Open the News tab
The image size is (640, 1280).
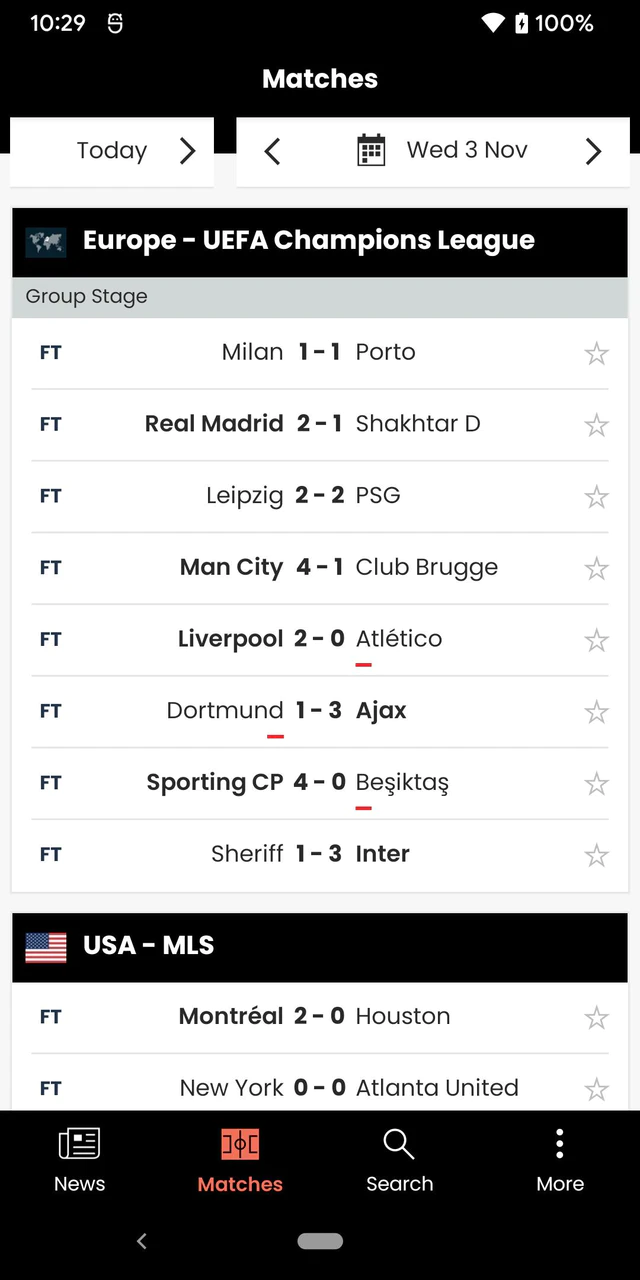point(79,1160)
